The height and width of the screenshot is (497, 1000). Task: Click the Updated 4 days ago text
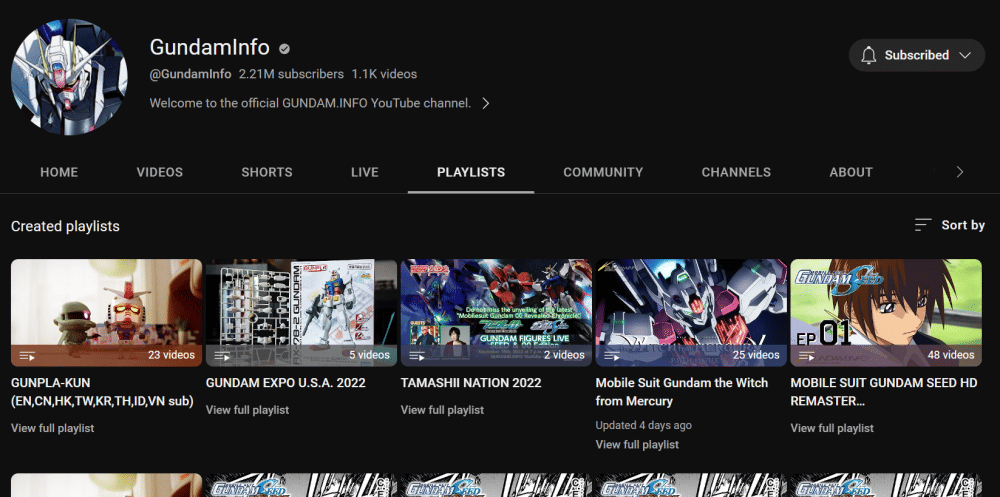click(x=643, y=425)
